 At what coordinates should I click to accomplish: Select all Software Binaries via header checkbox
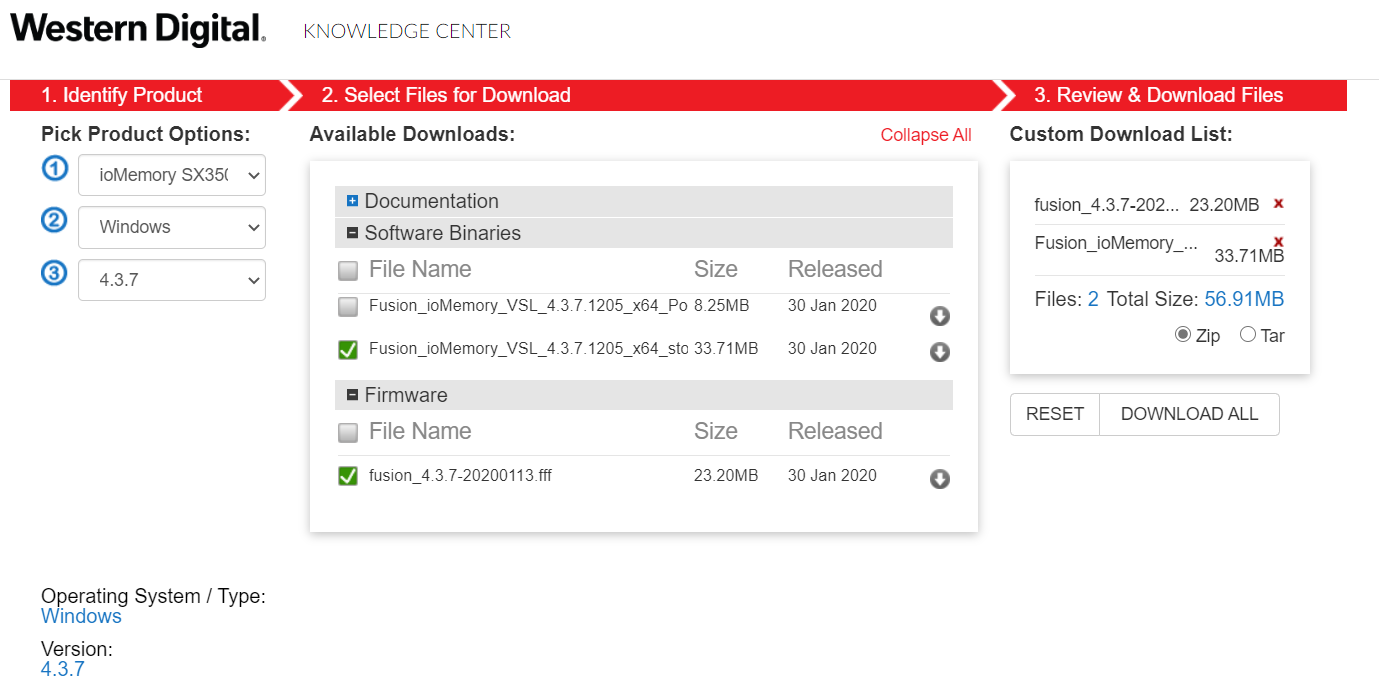click(347, 270)
